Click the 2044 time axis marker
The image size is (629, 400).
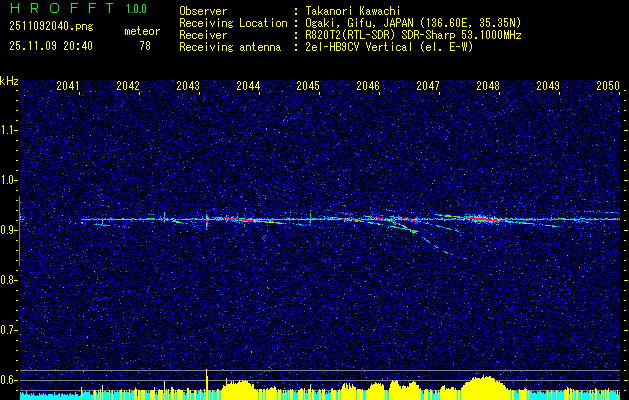(x=248, y=86)
